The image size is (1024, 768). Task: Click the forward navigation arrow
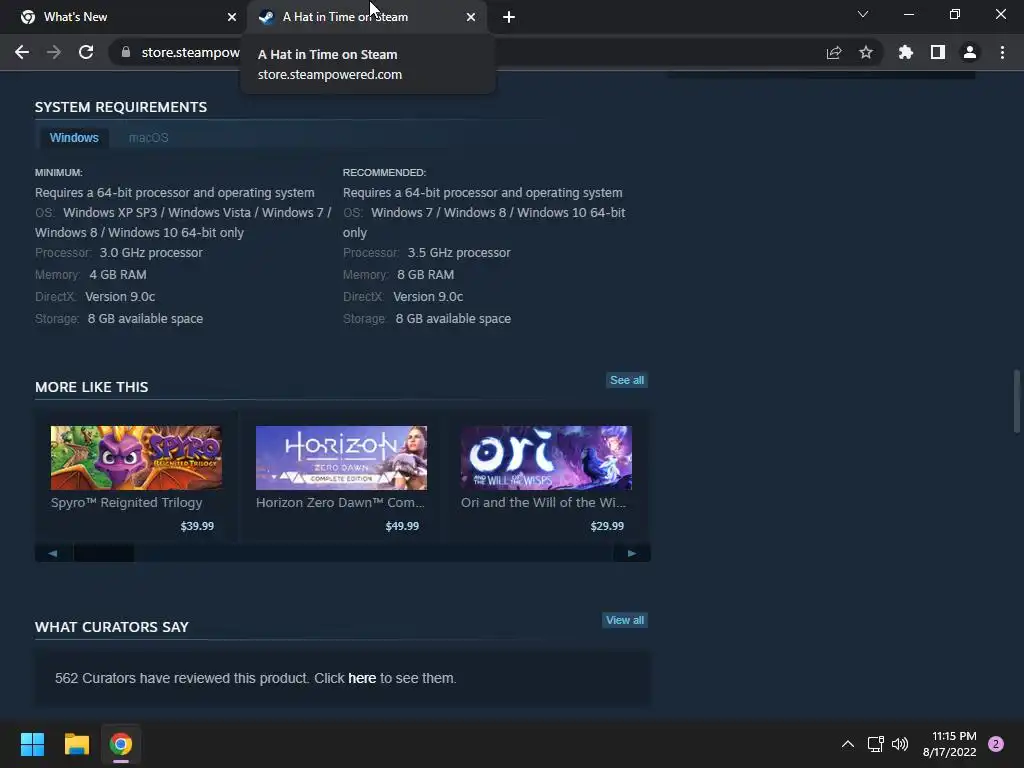54,52
